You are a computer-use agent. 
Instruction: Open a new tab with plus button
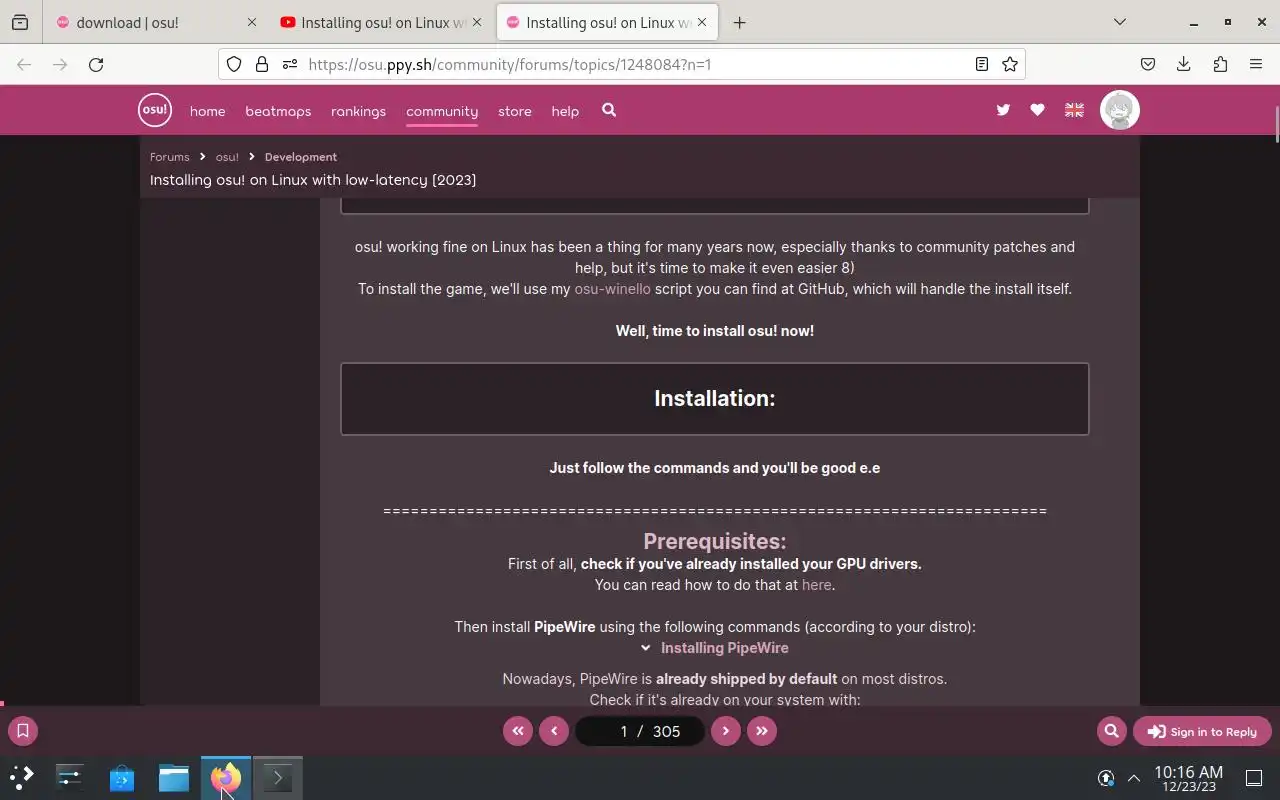point(739,22)
